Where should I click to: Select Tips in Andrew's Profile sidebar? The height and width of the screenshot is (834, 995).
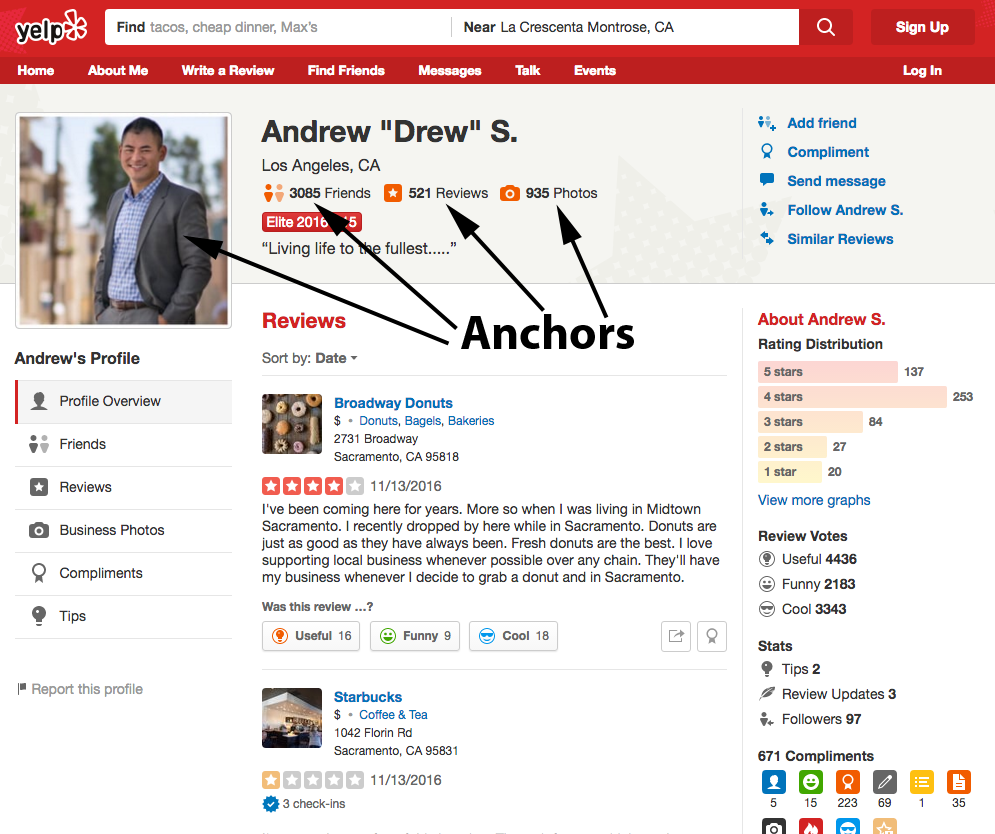tap(124, 616)
